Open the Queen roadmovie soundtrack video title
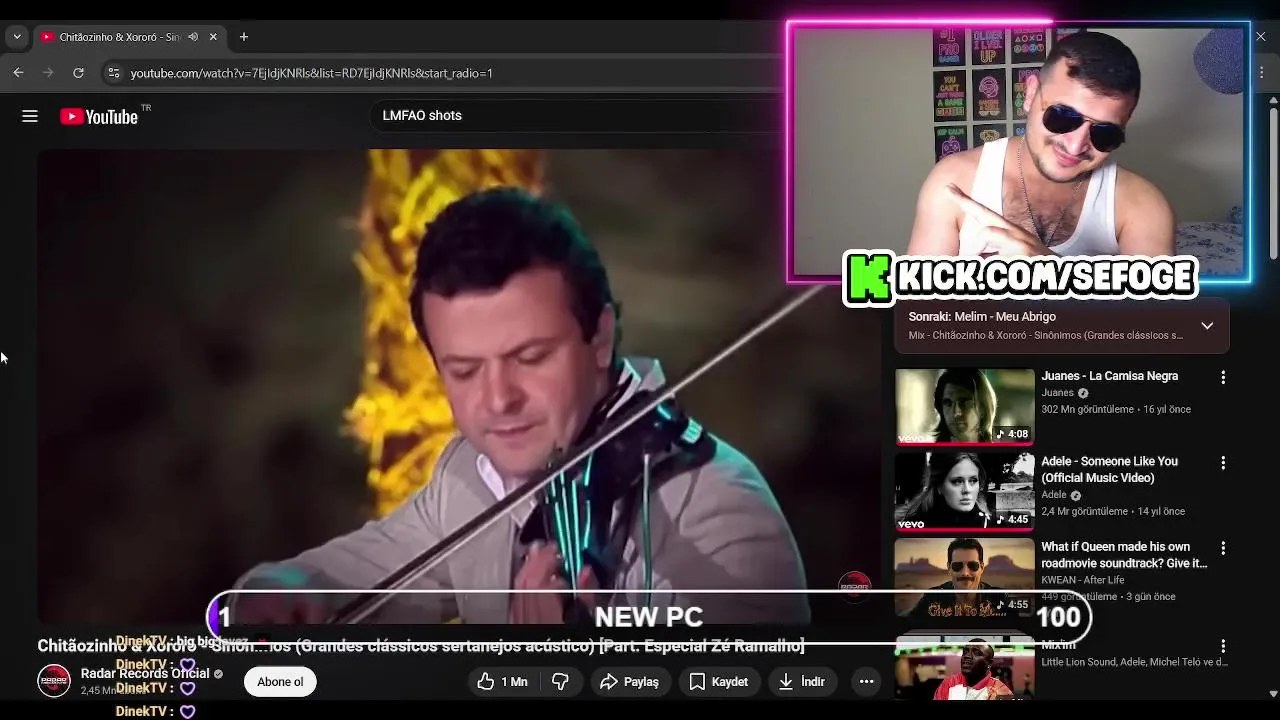The image size is (1280, 720). click(1124, 555)
